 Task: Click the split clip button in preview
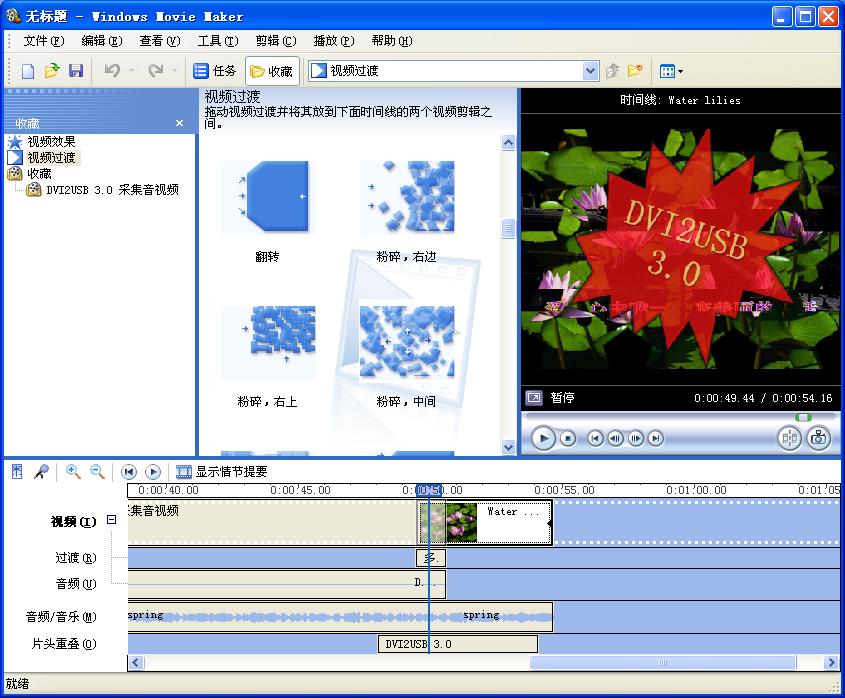(x=790, y=438)
